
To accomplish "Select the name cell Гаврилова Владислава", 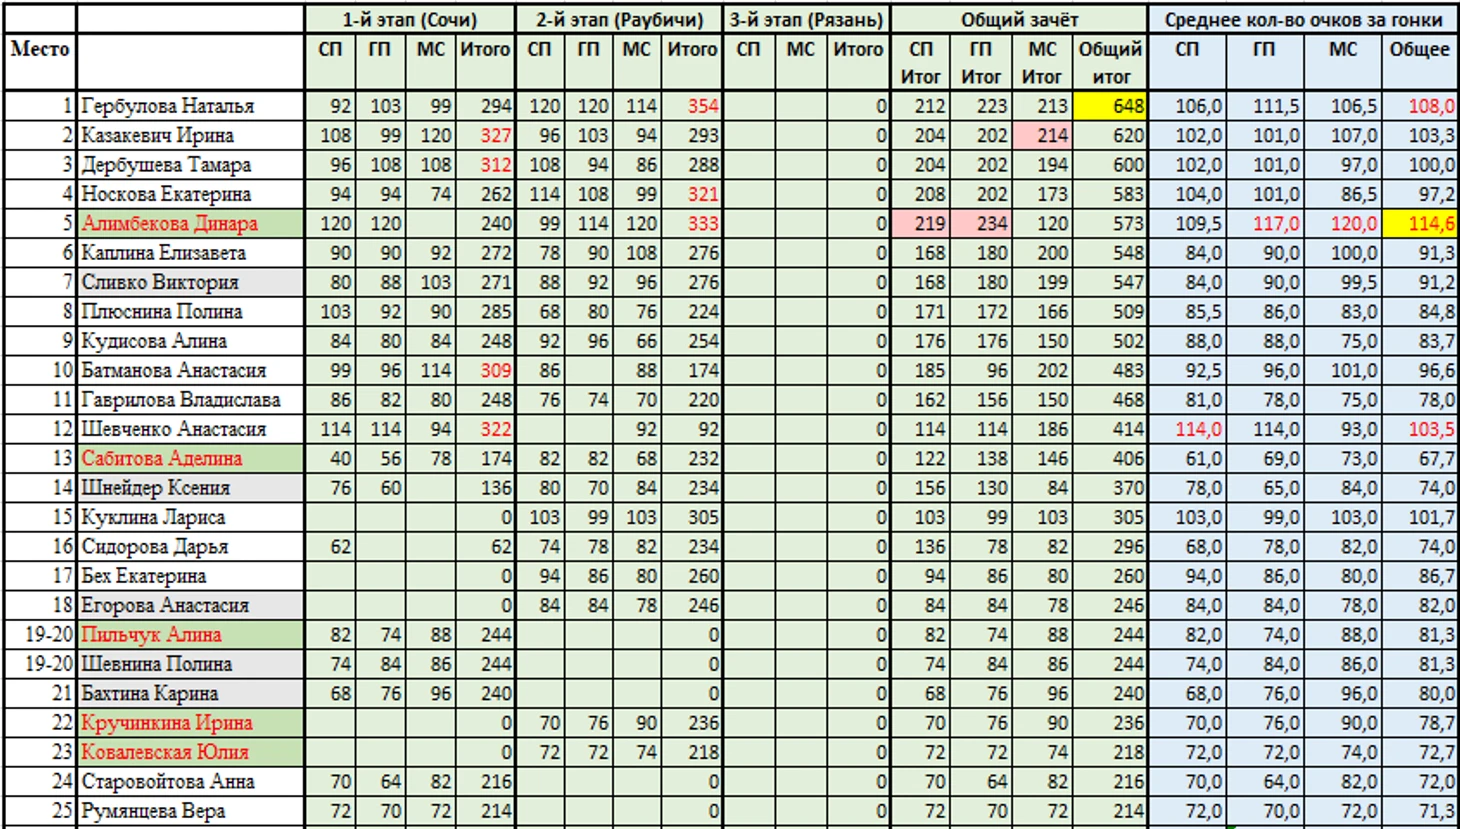I will 190,400.
